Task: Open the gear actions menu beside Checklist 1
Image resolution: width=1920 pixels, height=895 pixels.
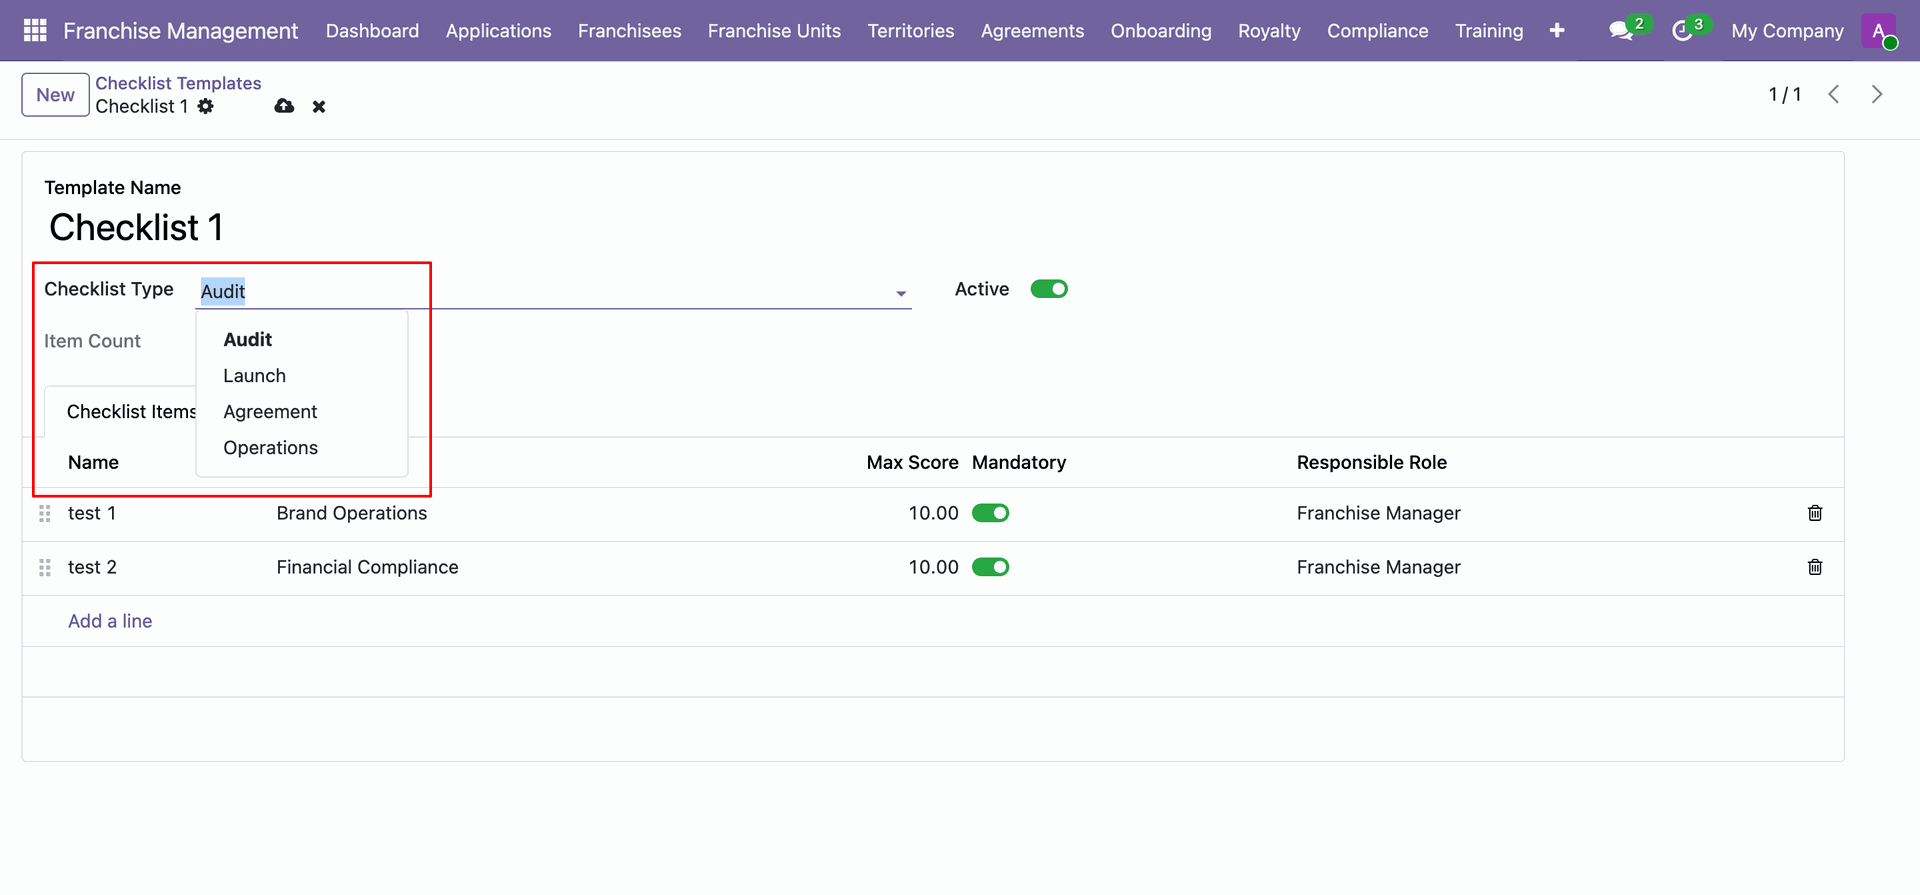Action: click(x=206, y=106)
